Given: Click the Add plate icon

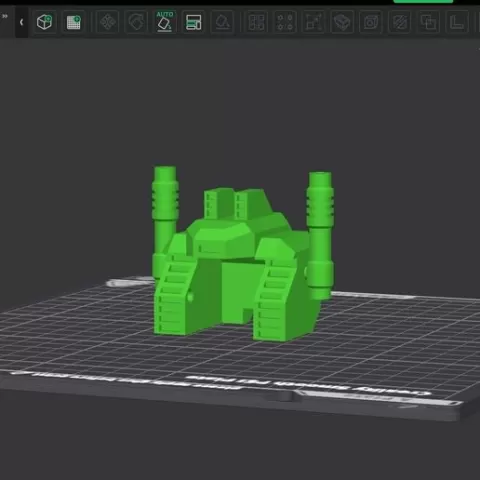Looking at the screenshot, I should point(74,22).
